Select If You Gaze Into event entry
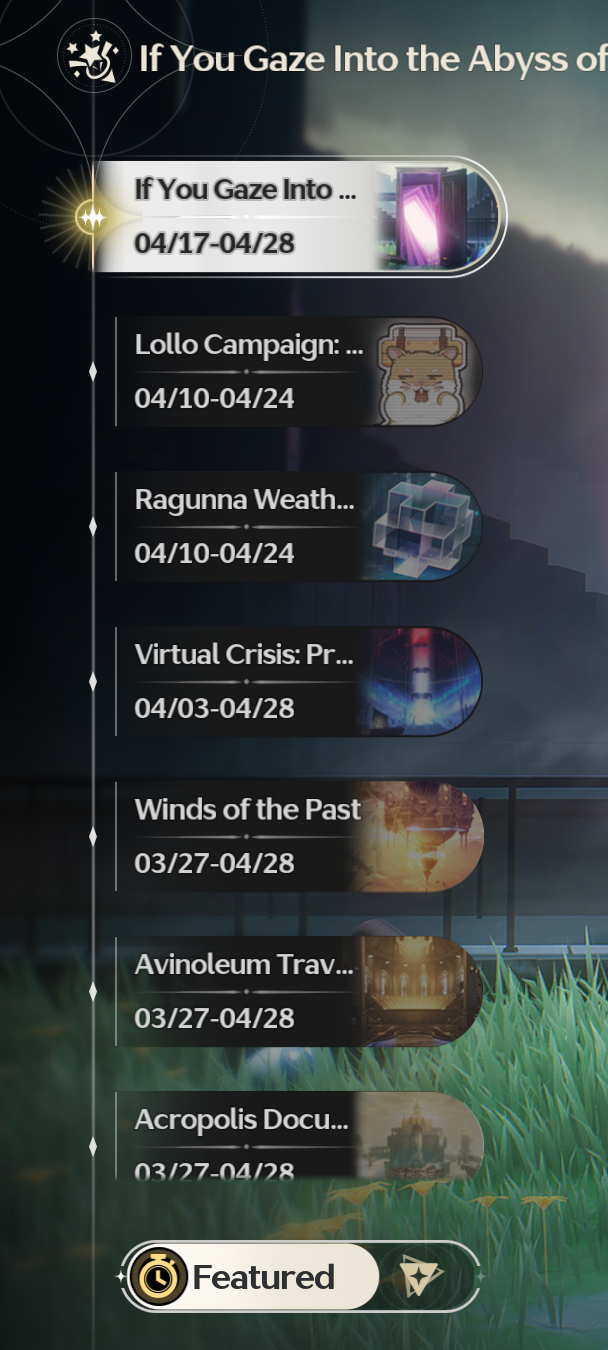Image resolution: width=608 pixels, height=1350 pixels. point(298,217)
